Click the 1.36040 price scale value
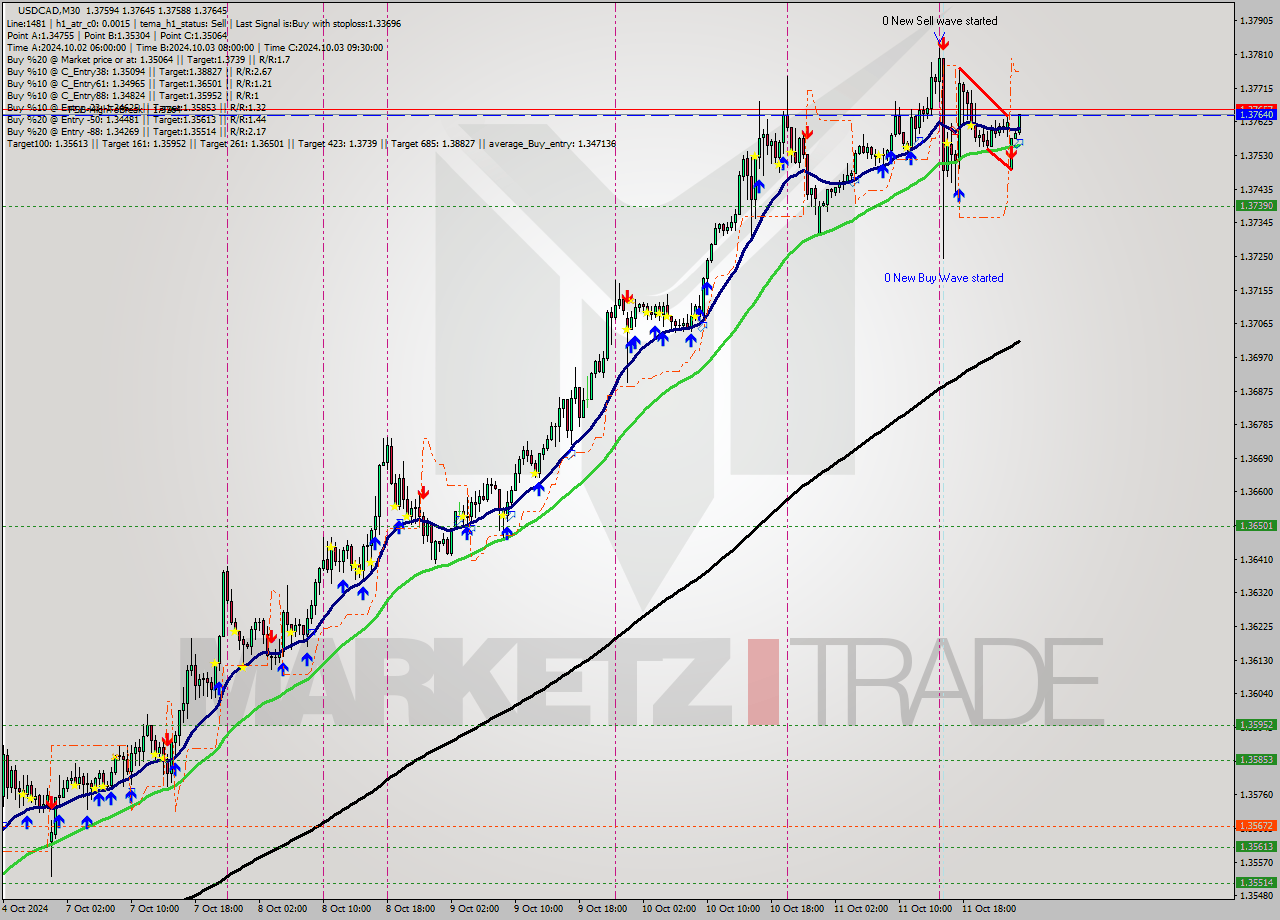The width and height of the screenshot is (1280, 920). pyautogui.click(x=1256, y=693)
